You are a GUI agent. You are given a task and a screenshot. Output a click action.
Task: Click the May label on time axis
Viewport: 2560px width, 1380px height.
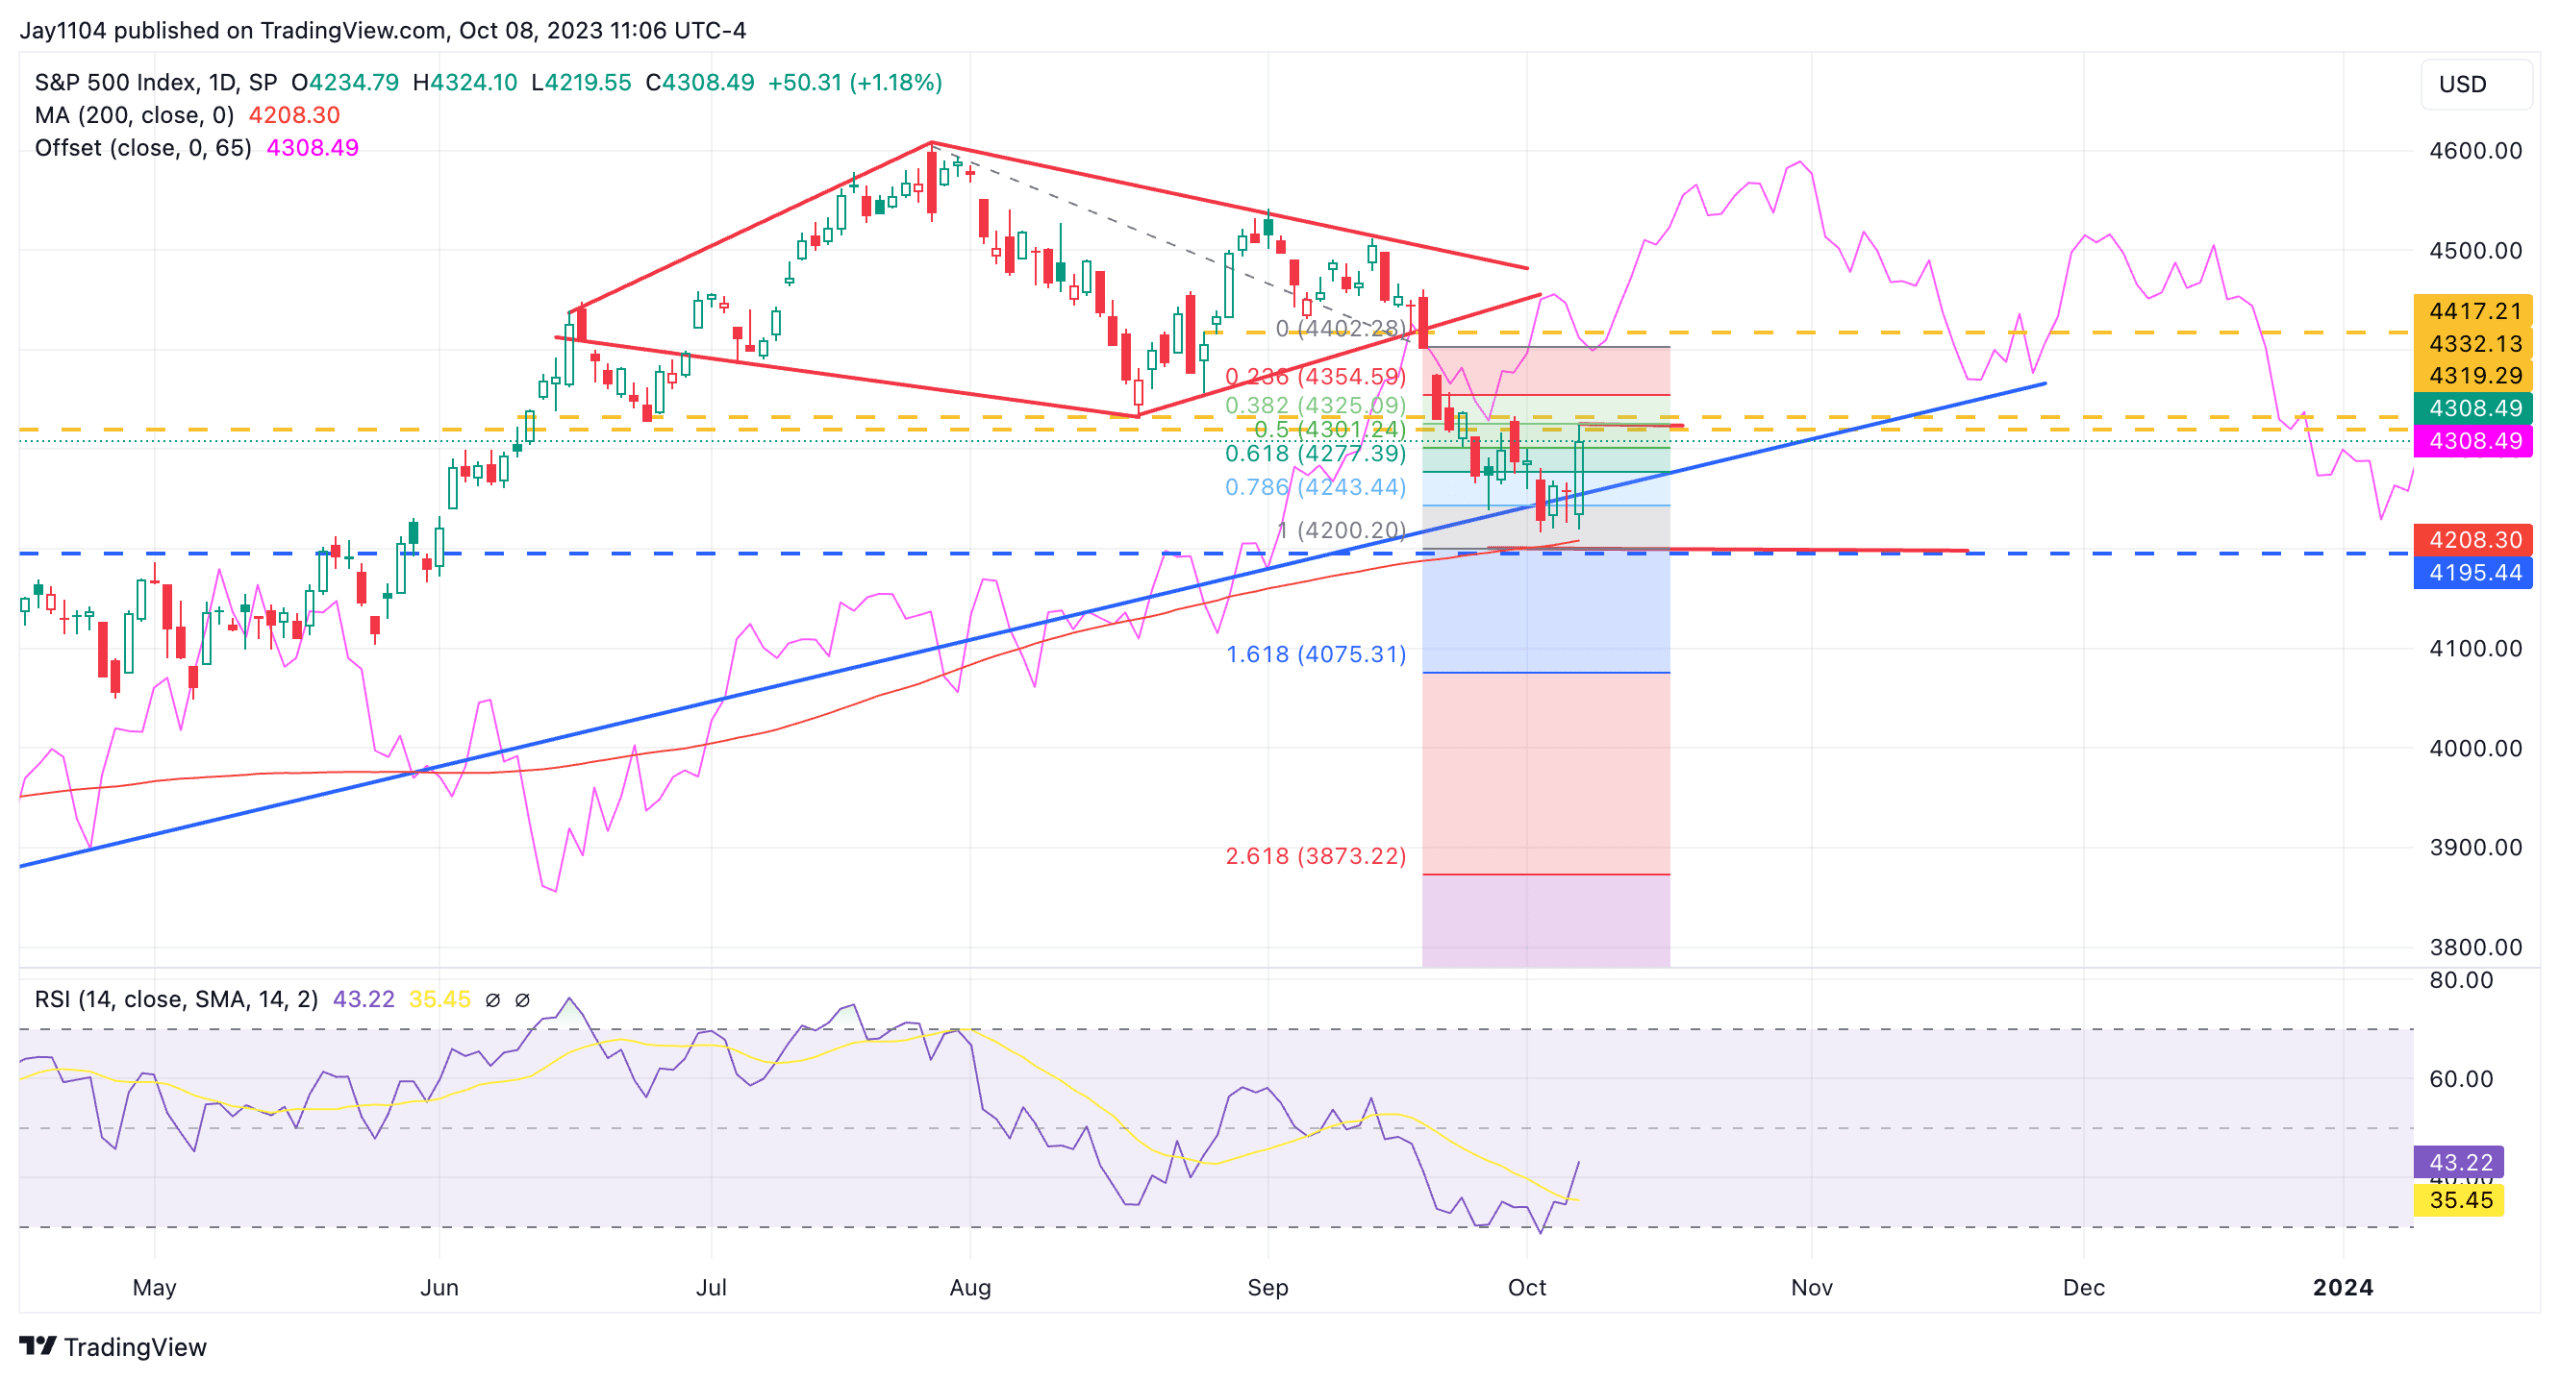click(154, 1288)
